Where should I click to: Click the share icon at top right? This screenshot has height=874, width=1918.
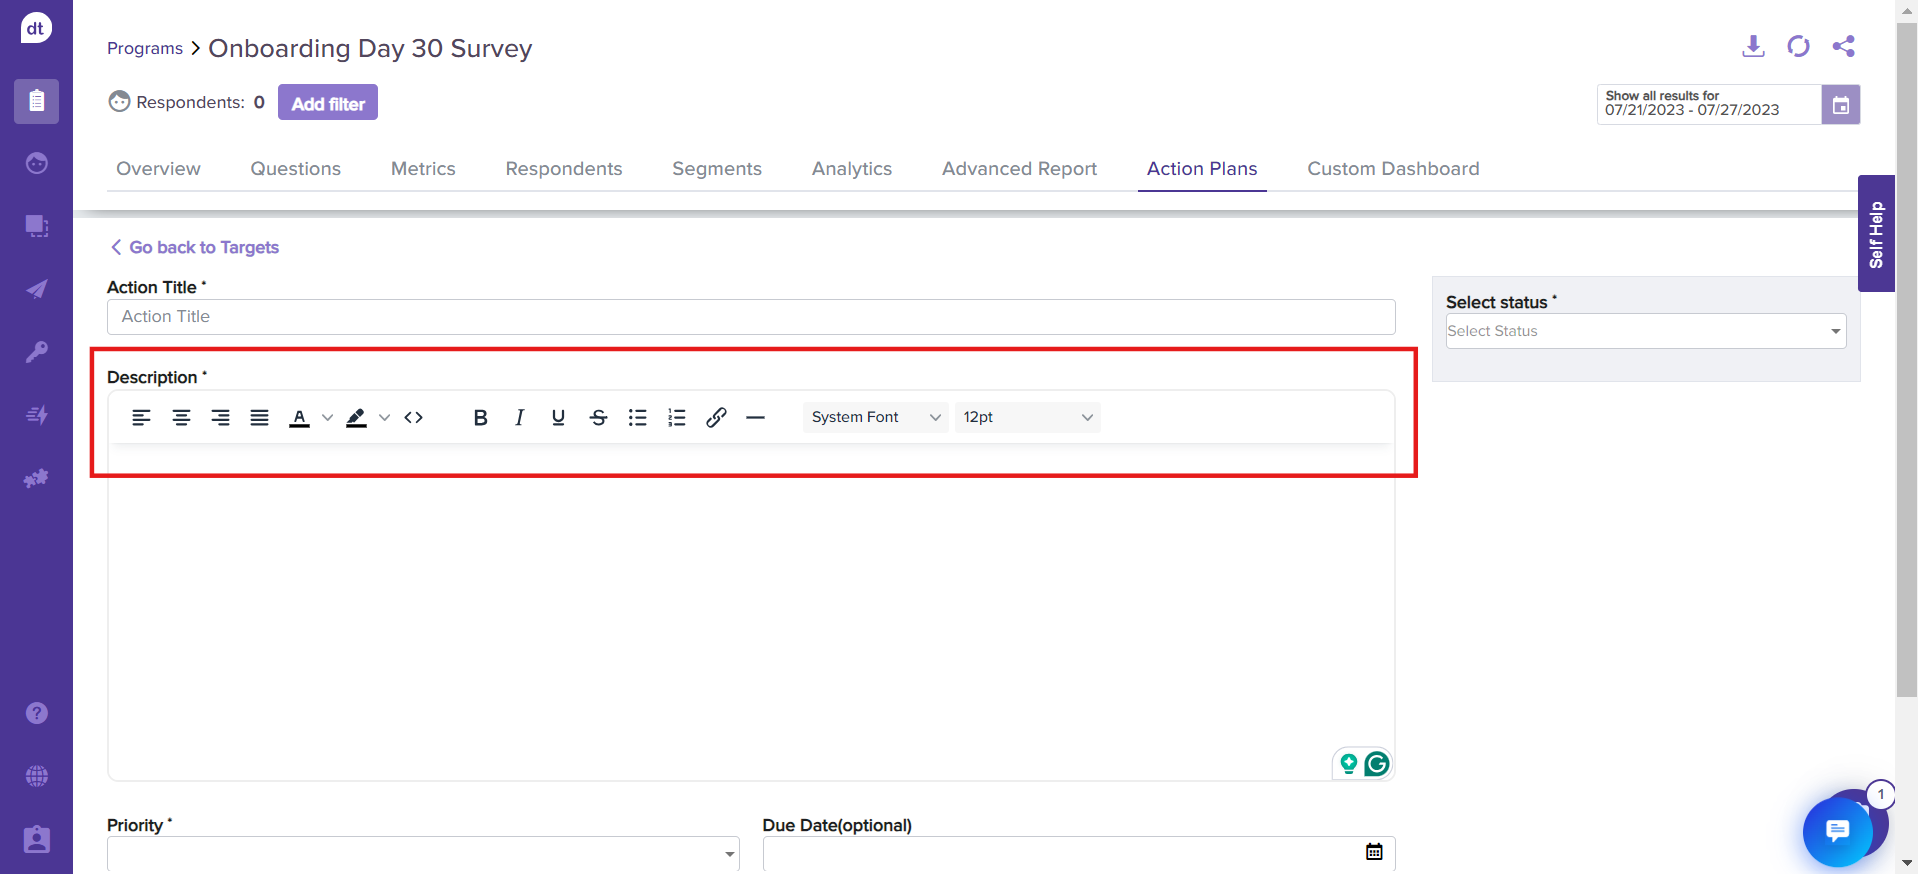1843,46
